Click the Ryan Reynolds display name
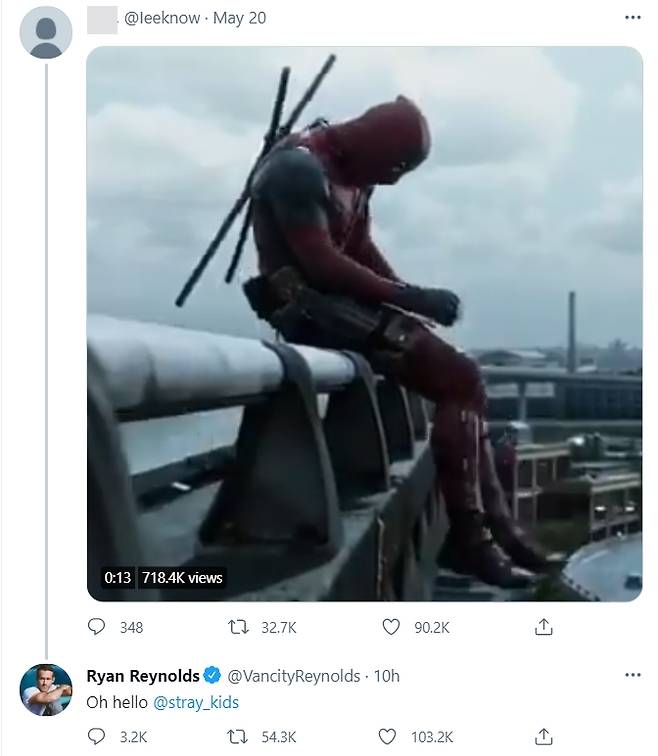658x756 pixels. coord(143,676)
